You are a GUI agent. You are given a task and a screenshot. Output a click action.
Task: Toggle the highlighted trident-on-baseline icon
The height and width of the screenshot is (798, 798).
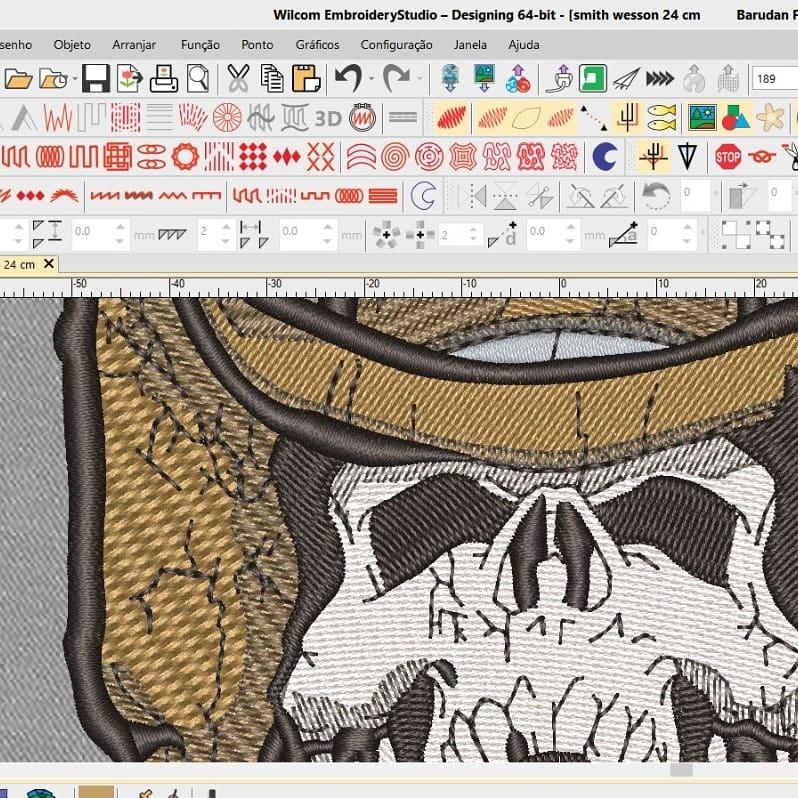click(653, 157)
